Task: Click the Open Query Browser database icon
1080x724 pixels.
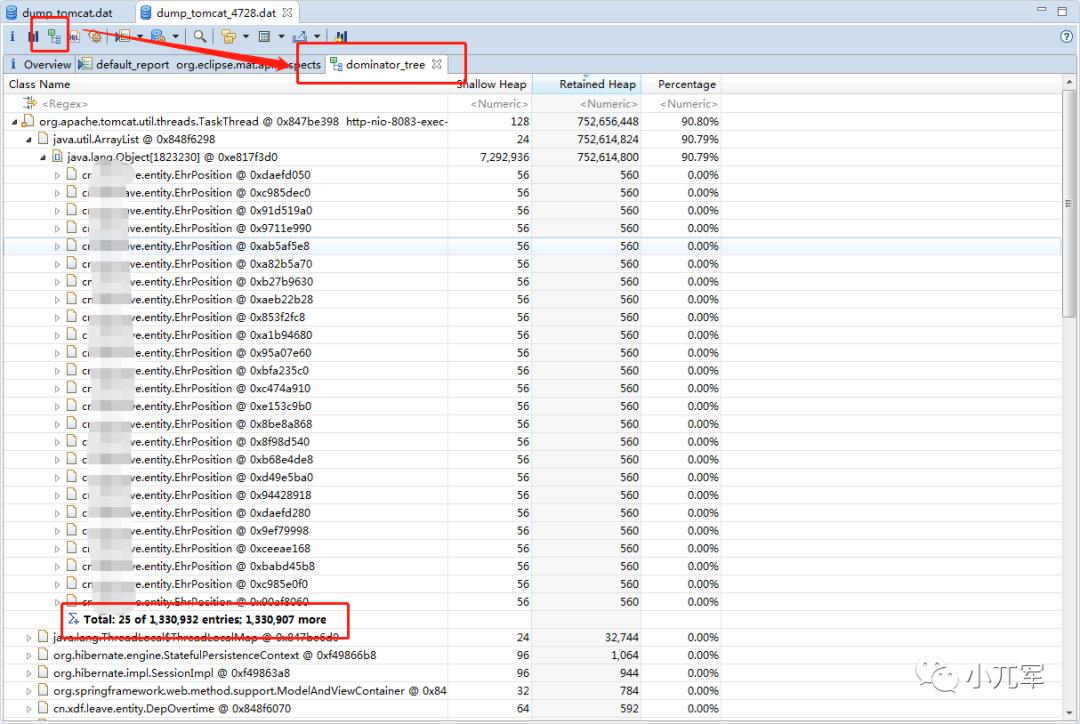Action: coord(158,37)
